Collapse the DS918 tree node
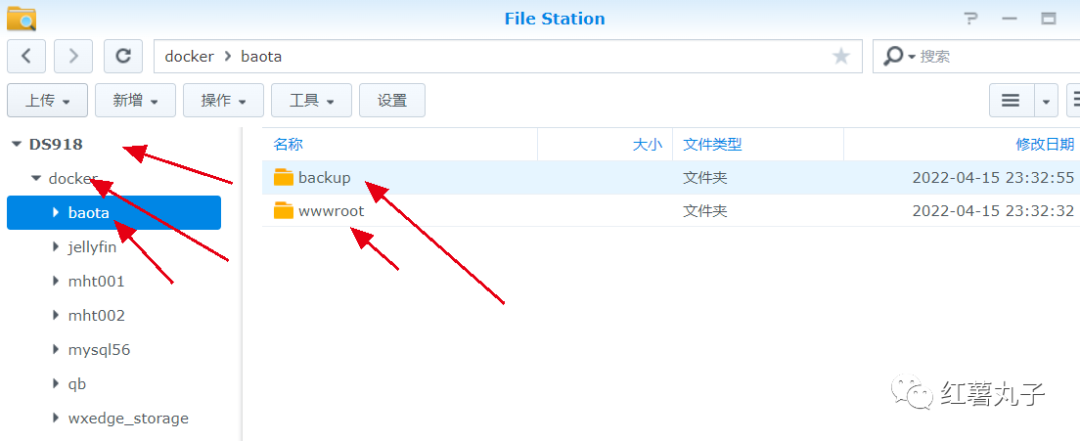This screenshot has height=441, width=1080. coord(17,144)
